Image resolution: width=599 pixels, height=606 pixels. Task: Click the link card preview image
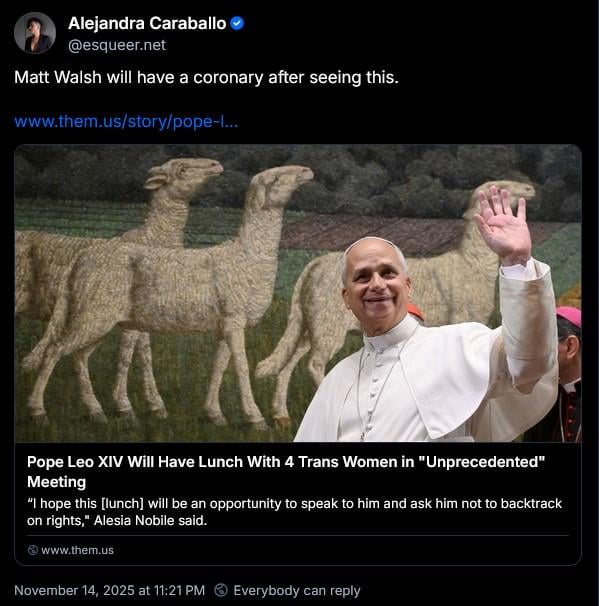pos(298,293)
